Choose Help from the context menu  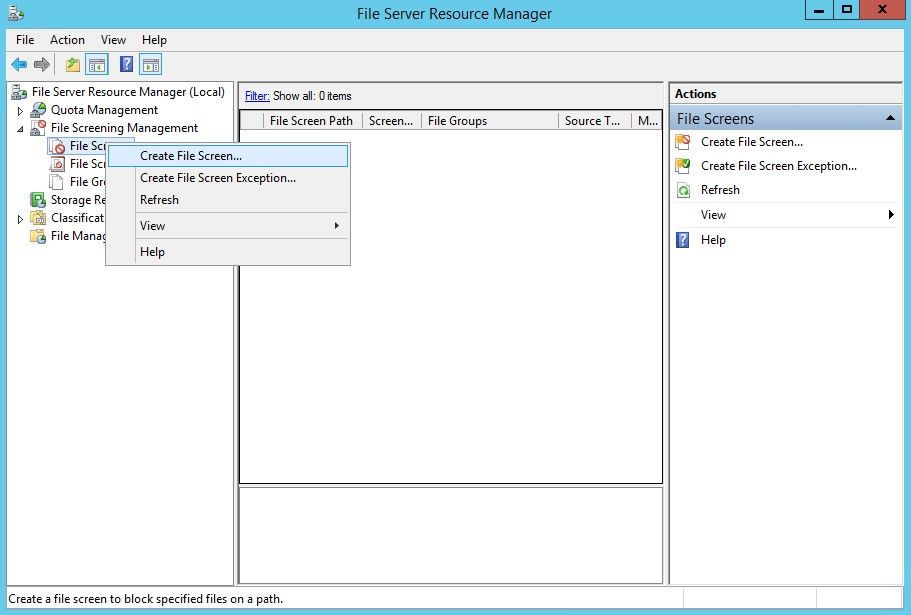(228, 252)
